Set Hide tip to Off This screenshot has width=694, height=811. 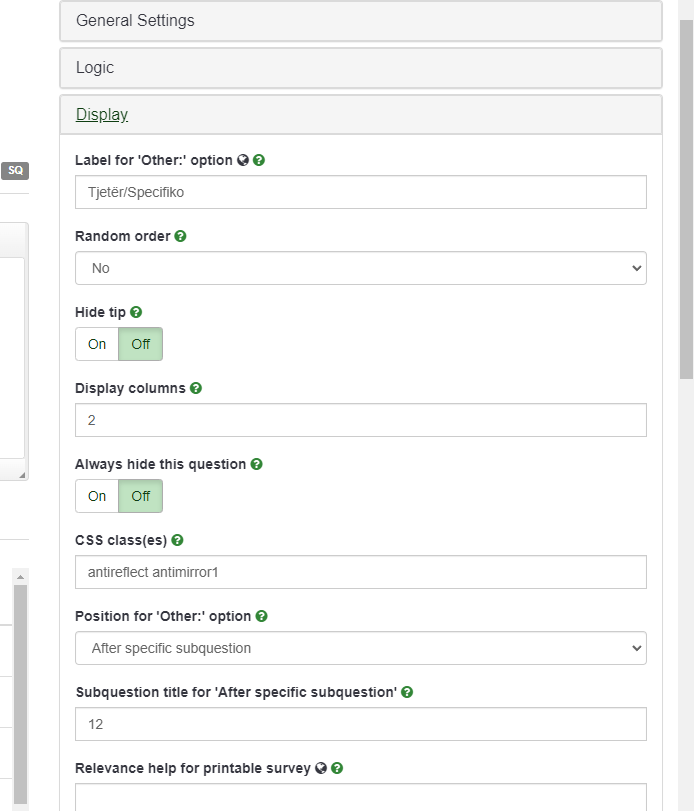pyautogui.click(x=141, y=344)
